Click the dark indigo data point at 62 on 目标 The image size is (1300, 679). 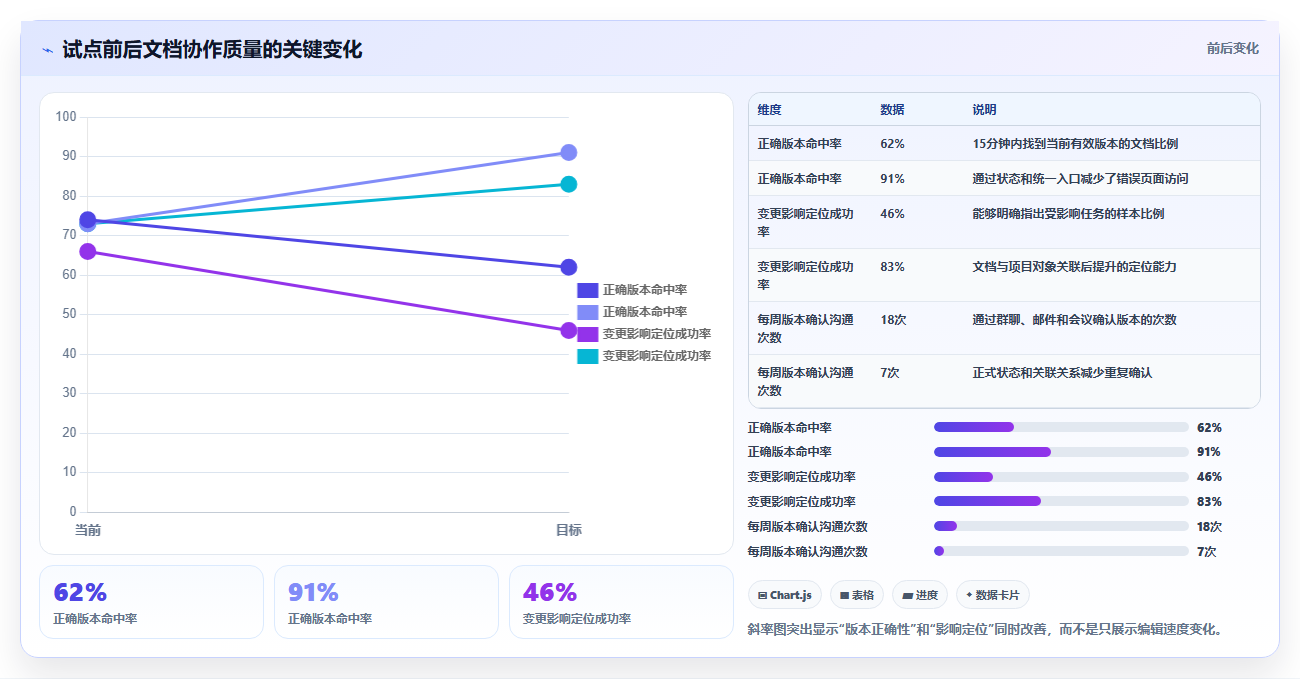pyautogui.click(x=568, y=267)
